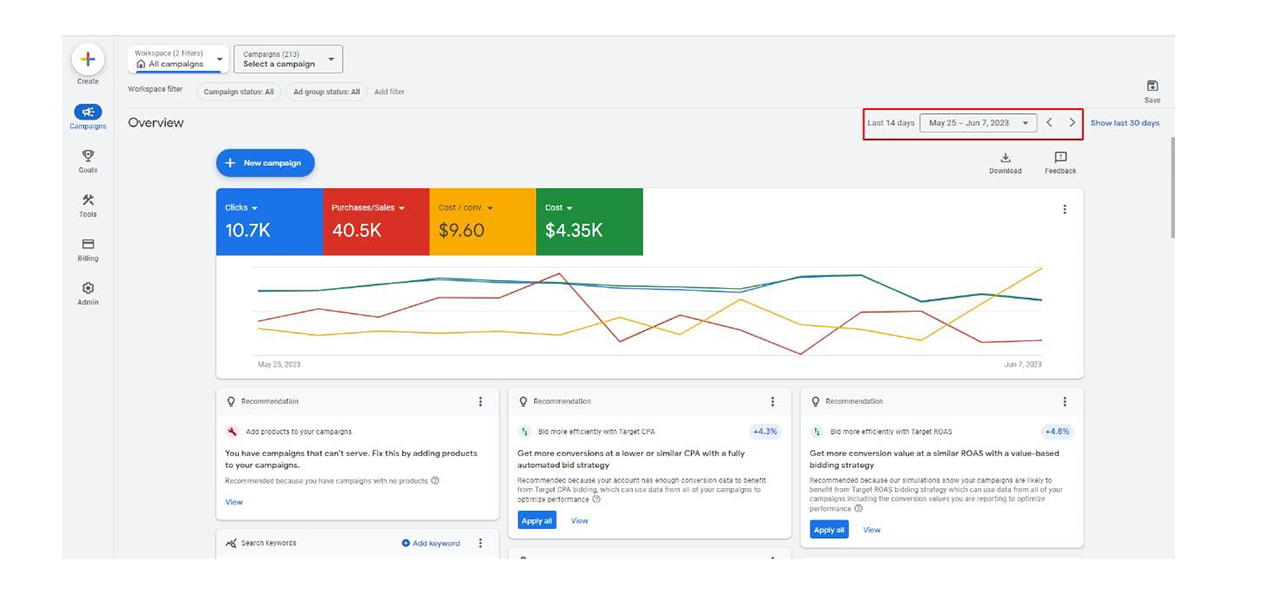Click the Save icon
This screenshot has height=600, width=1280.
click(x=1152, y=87)
